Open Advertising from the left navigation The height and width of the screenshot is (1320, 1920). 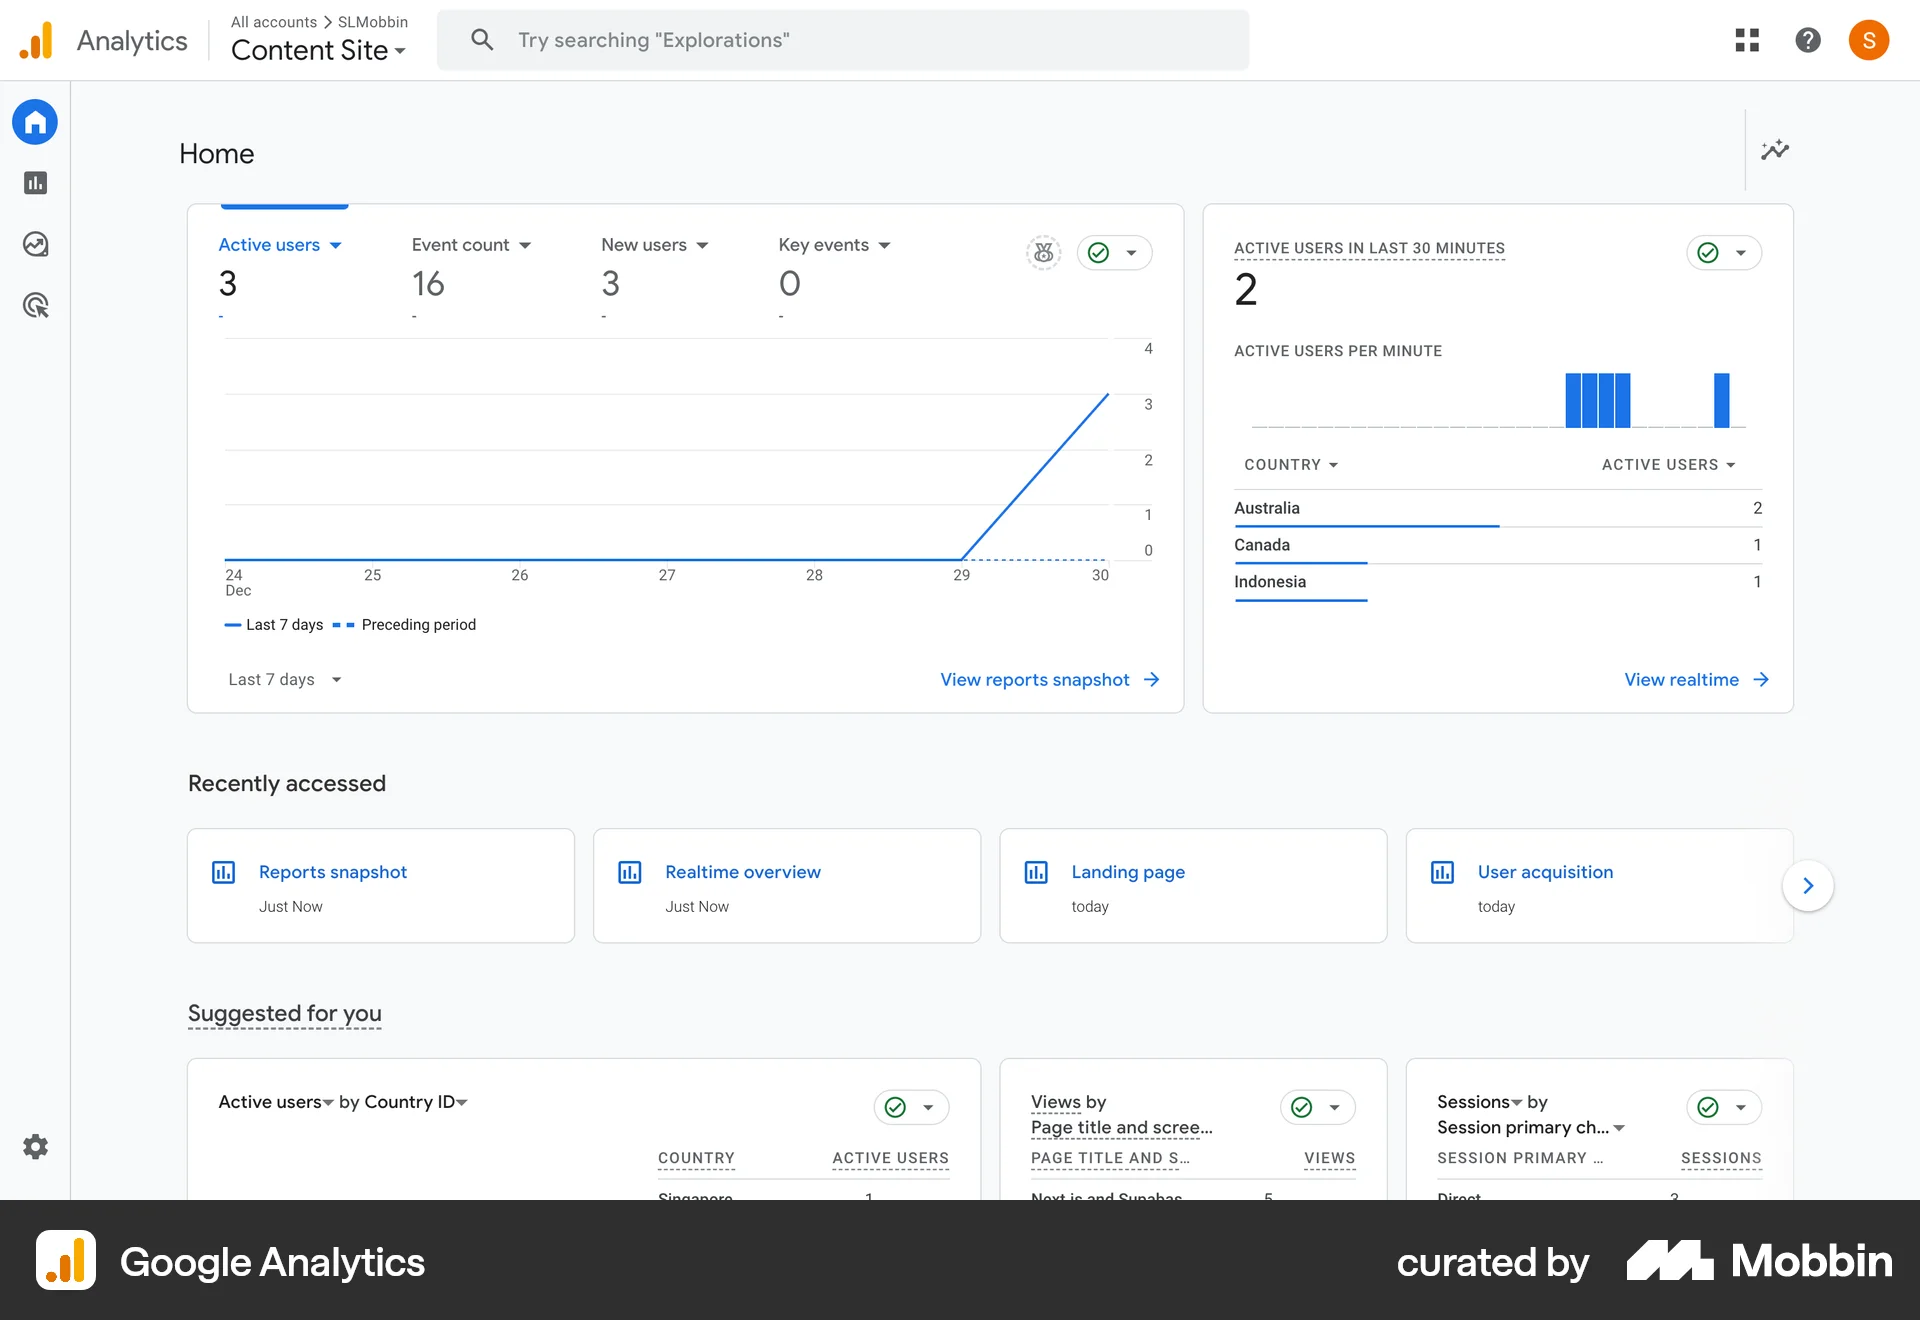click(35, 305)
